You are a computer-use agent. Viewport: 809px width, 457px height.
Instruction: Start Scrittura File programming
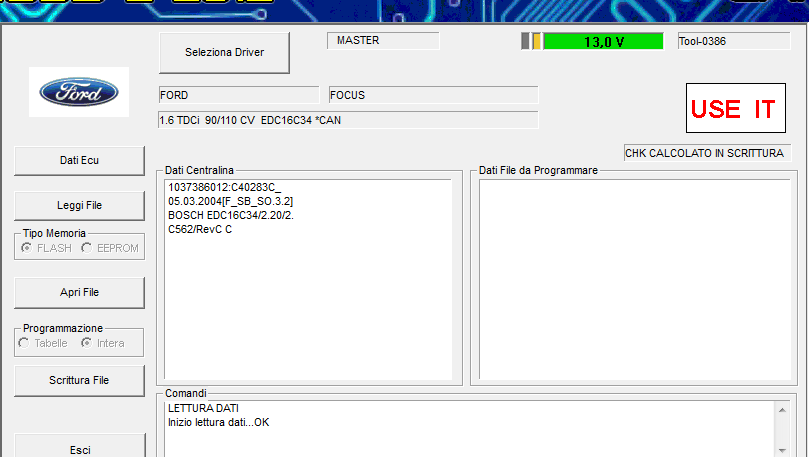pyautogui.click(x=79, y=381)
